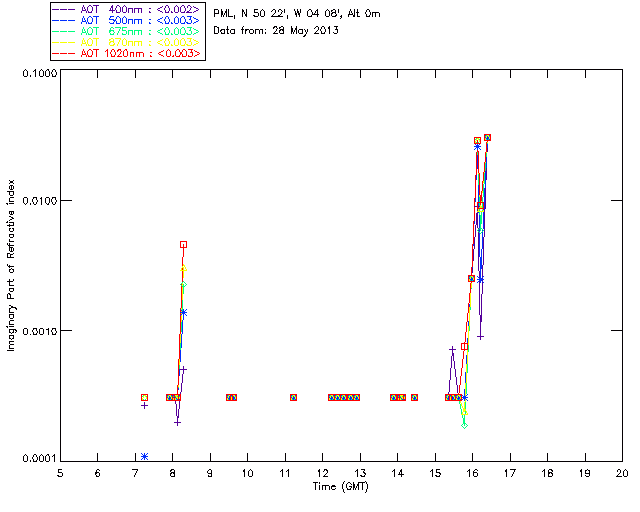Click the x-axis tick label 19
Screen dimensions: 640x512
pyautogui.click(x=585, y=473)
